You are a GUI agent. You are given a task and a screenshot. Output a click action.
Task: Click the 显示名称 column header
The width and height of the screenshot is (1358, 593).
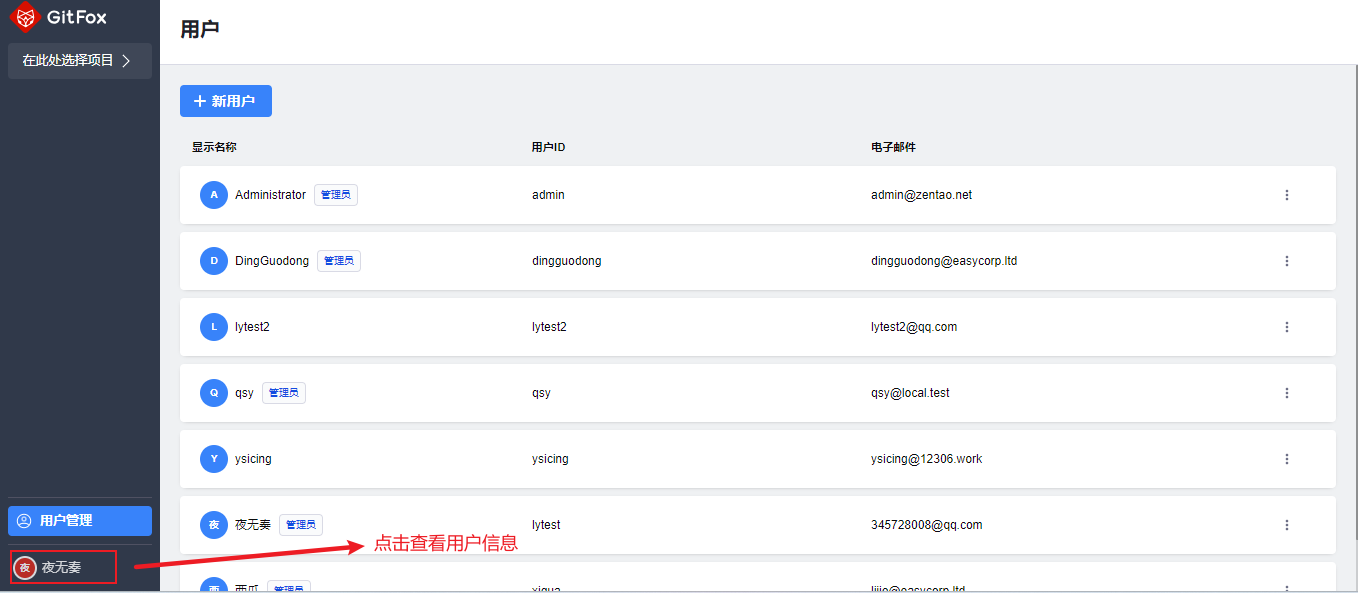214,147
